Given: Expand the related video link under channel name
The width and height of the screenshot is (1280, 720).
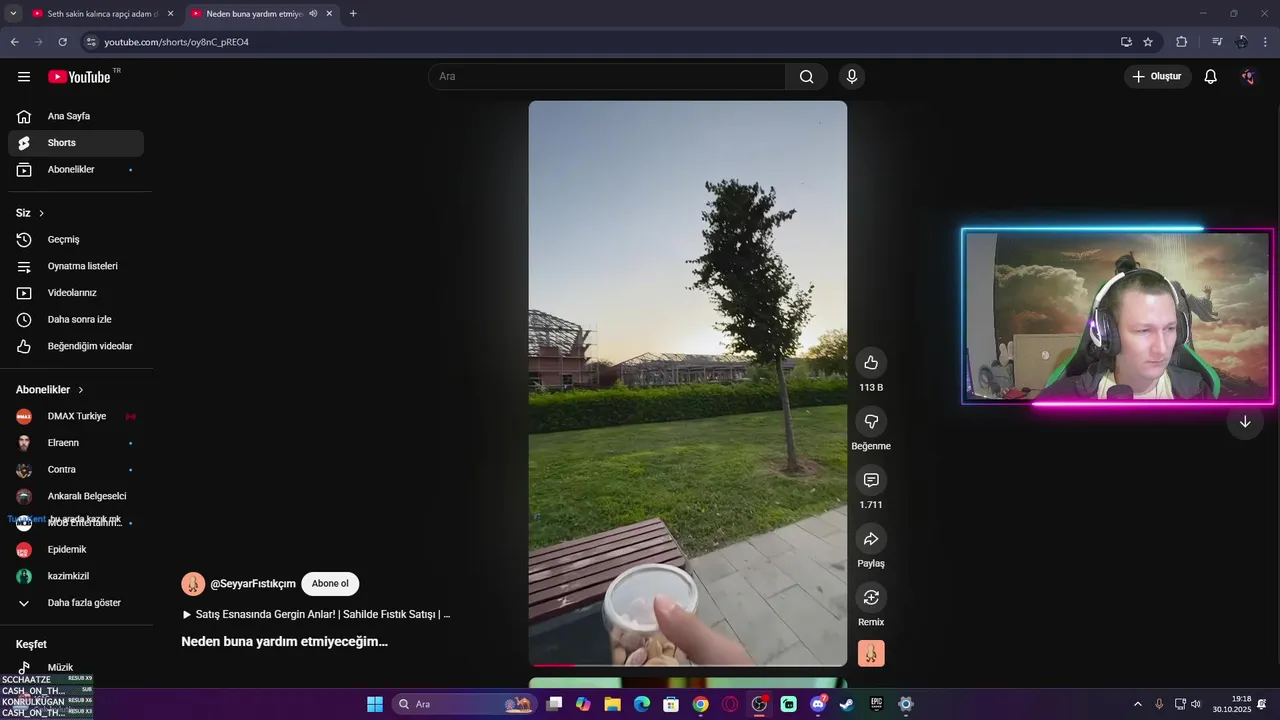Looking at the screenshot, I should (316, 615).
